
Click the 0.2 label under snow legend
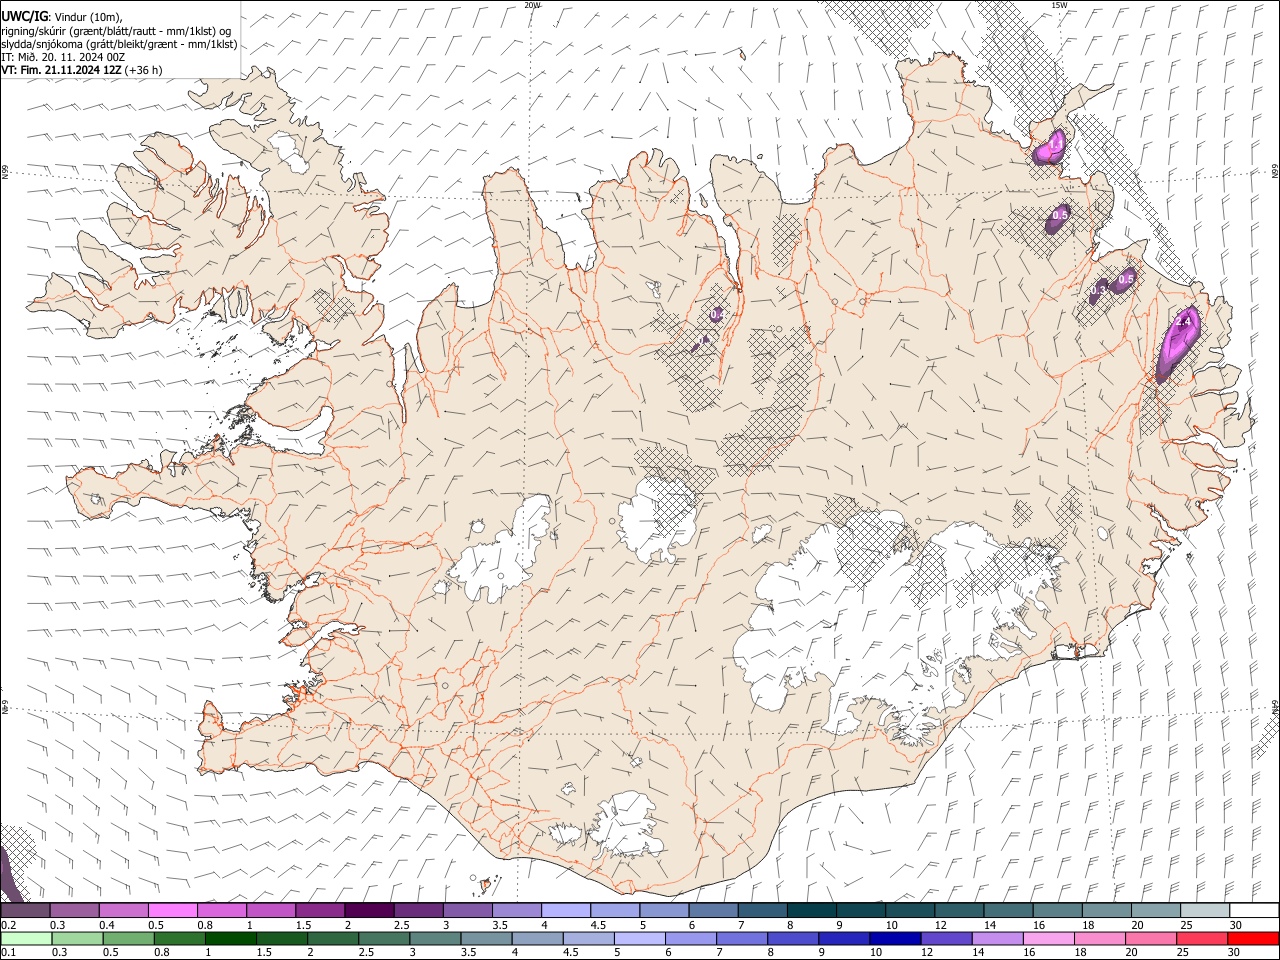coord(7,925)
